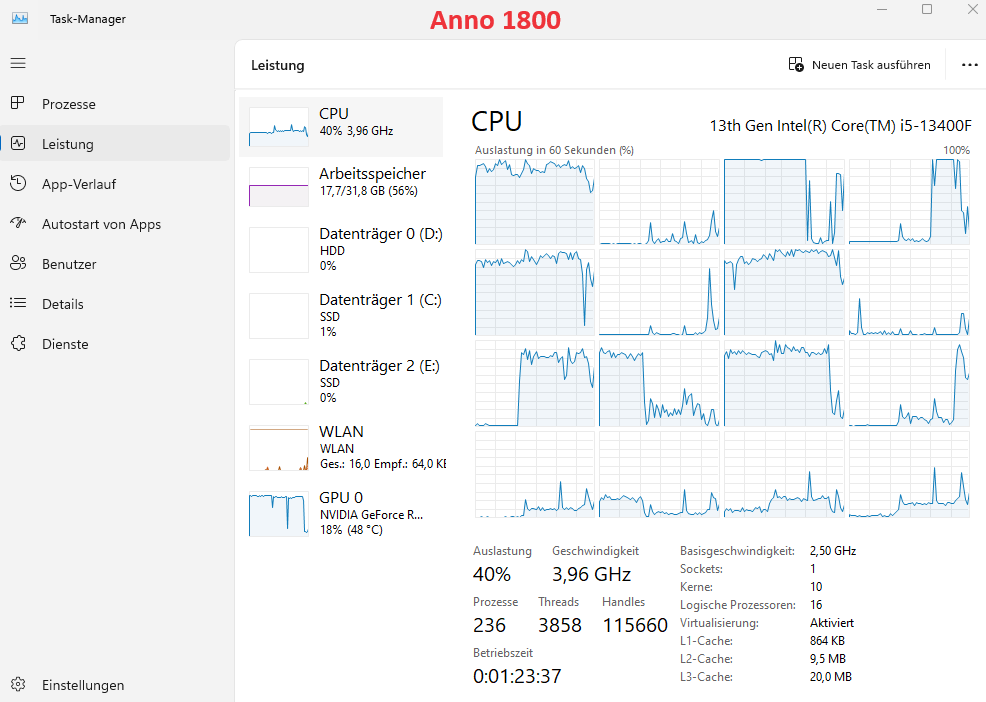986x702 pixels.
Task: Click the L2-Cache value 9,5 MB
Action: point(828,659)
